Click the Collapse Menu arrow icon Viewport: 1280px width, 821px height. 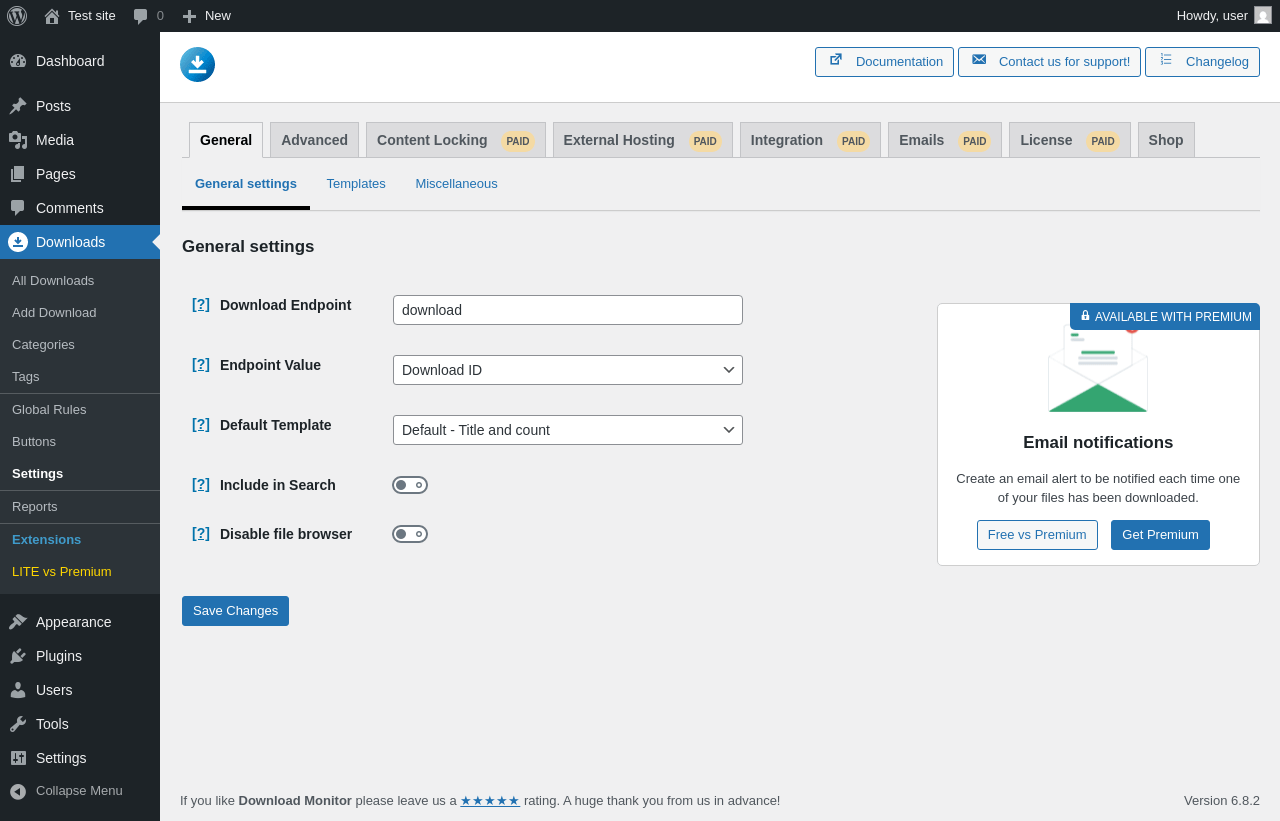pyautogui.click(x=18, y=791)
